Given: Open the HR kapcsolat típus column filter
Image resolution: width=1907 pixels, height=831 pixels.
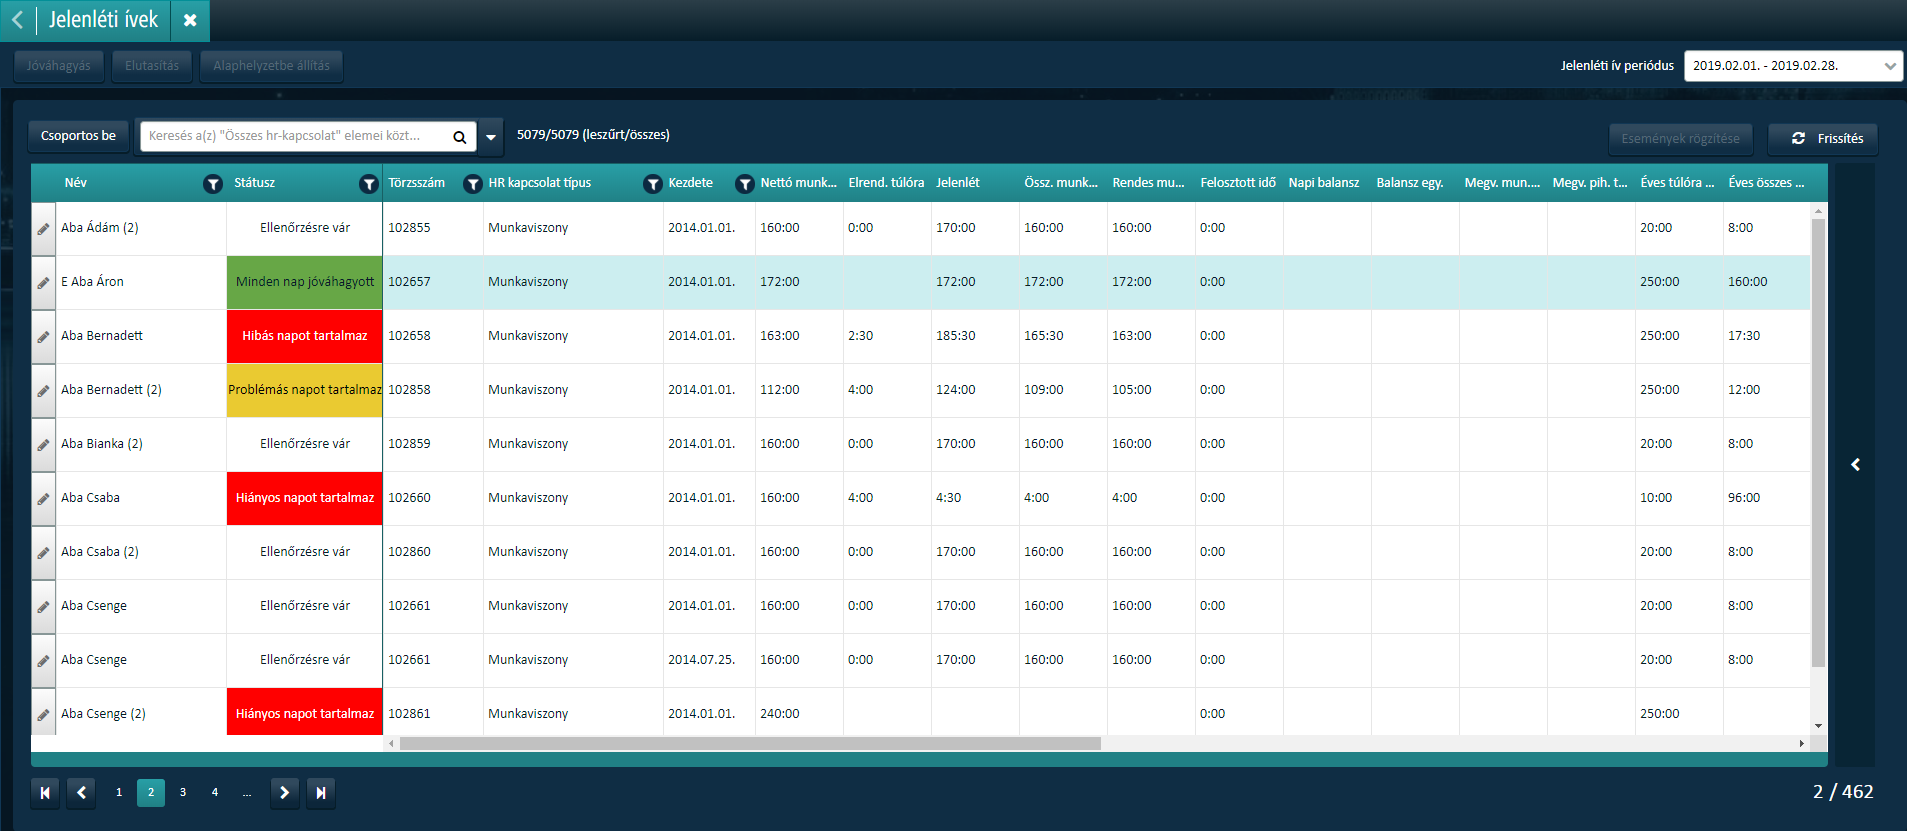Looking at the screenshot, I should tap(652, 183).
